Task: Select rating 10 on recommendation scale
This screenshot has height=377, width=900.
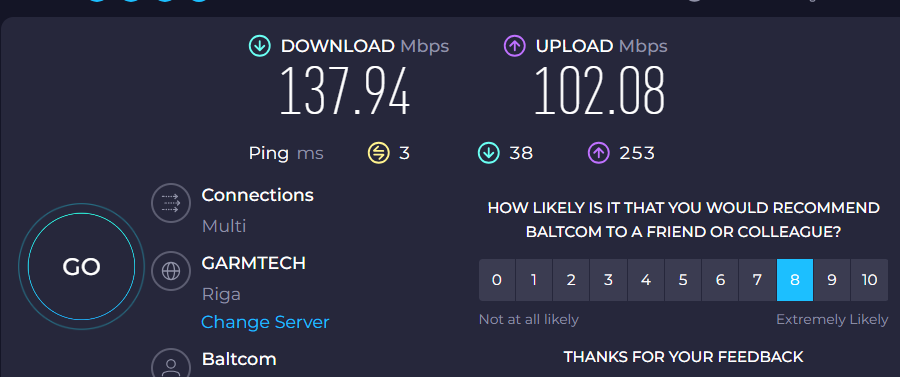Action: click(x=869, y=280)
